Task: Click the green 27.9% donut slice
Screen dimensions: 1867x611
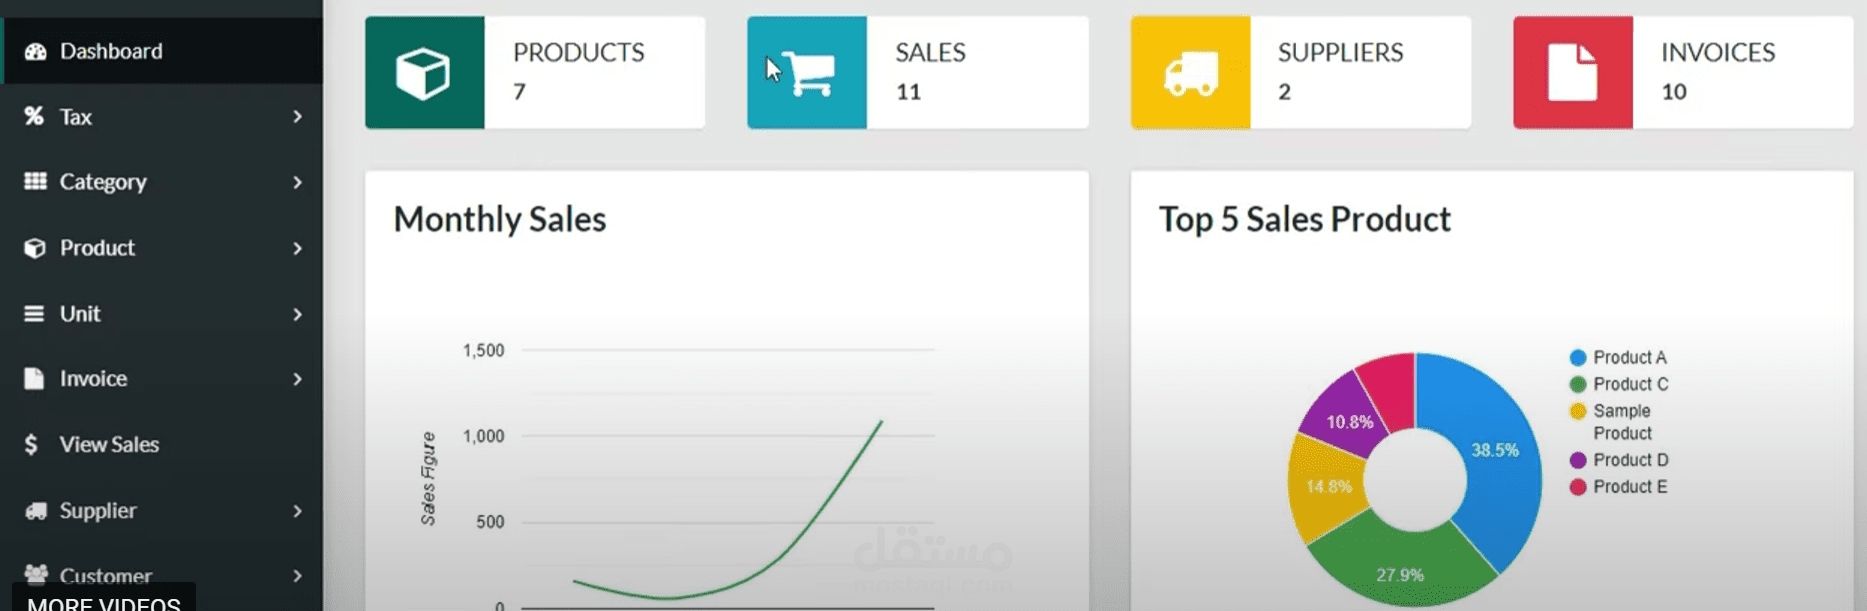Action: point(1399,573)
